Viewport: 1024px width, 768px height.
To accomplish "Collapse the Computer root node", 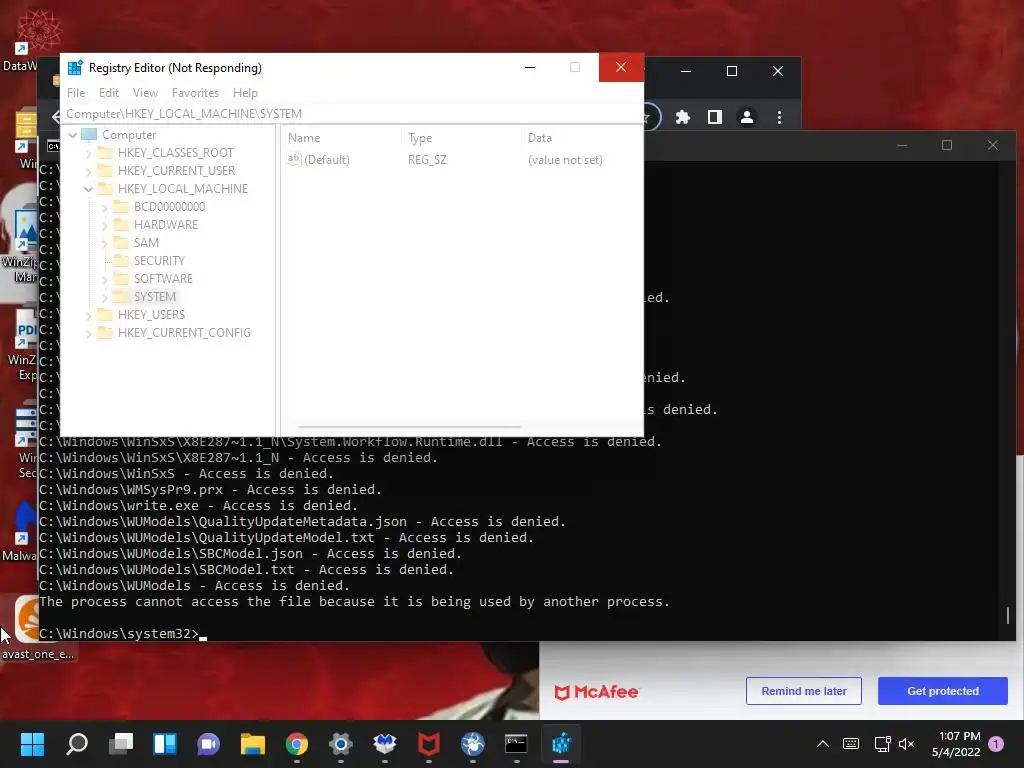I will click(72, 135).
